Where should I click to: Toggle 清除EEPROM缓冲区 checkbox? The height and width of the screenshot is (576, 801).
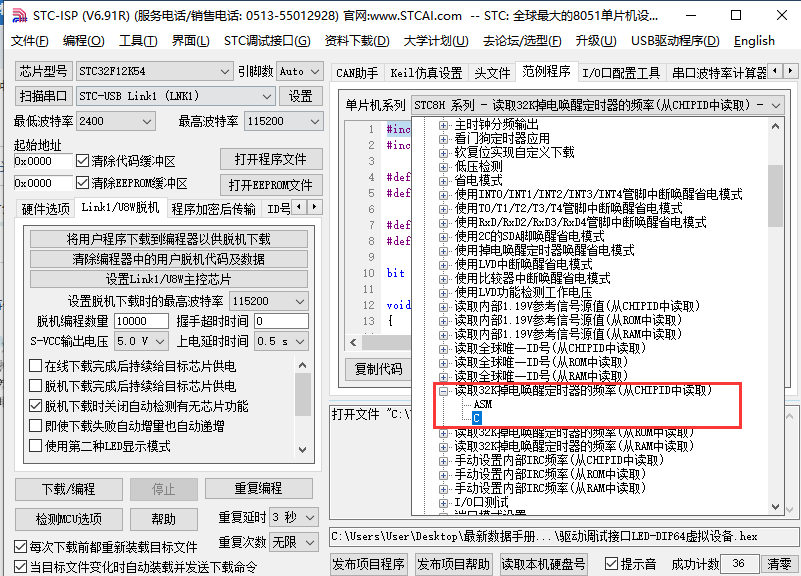82,183
